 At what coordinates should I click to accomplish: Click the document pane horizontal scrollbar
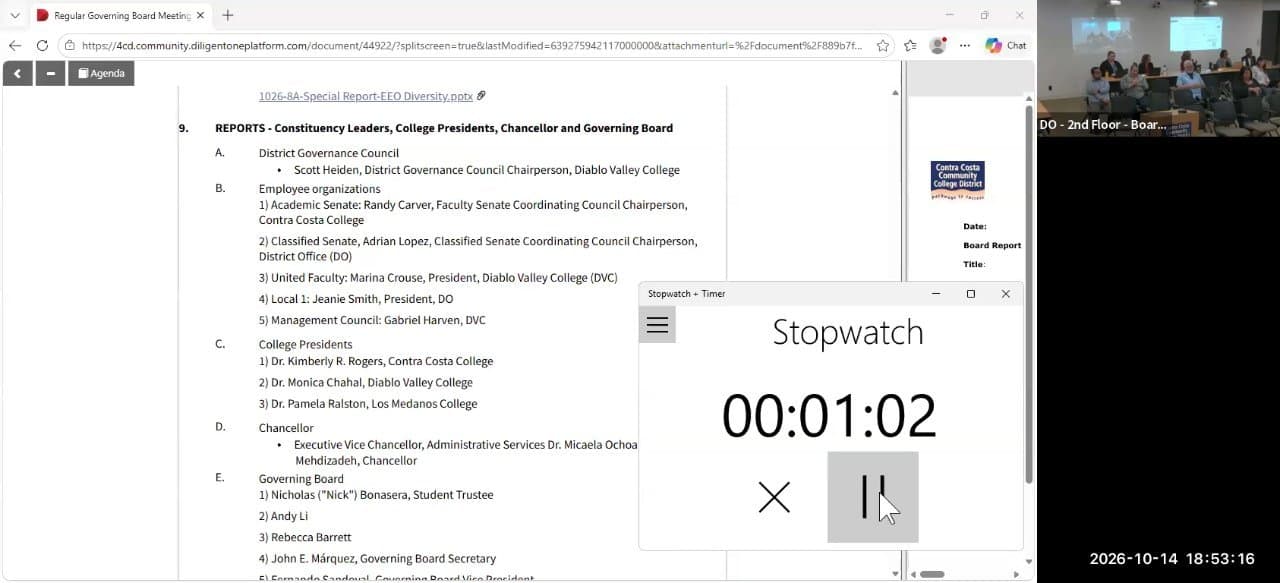click(x=932, y=574)
